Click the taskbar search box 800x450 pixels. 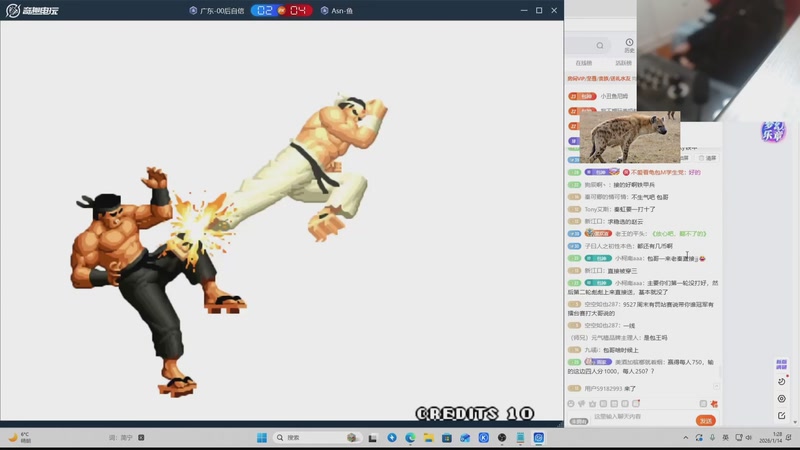[317, 437]
